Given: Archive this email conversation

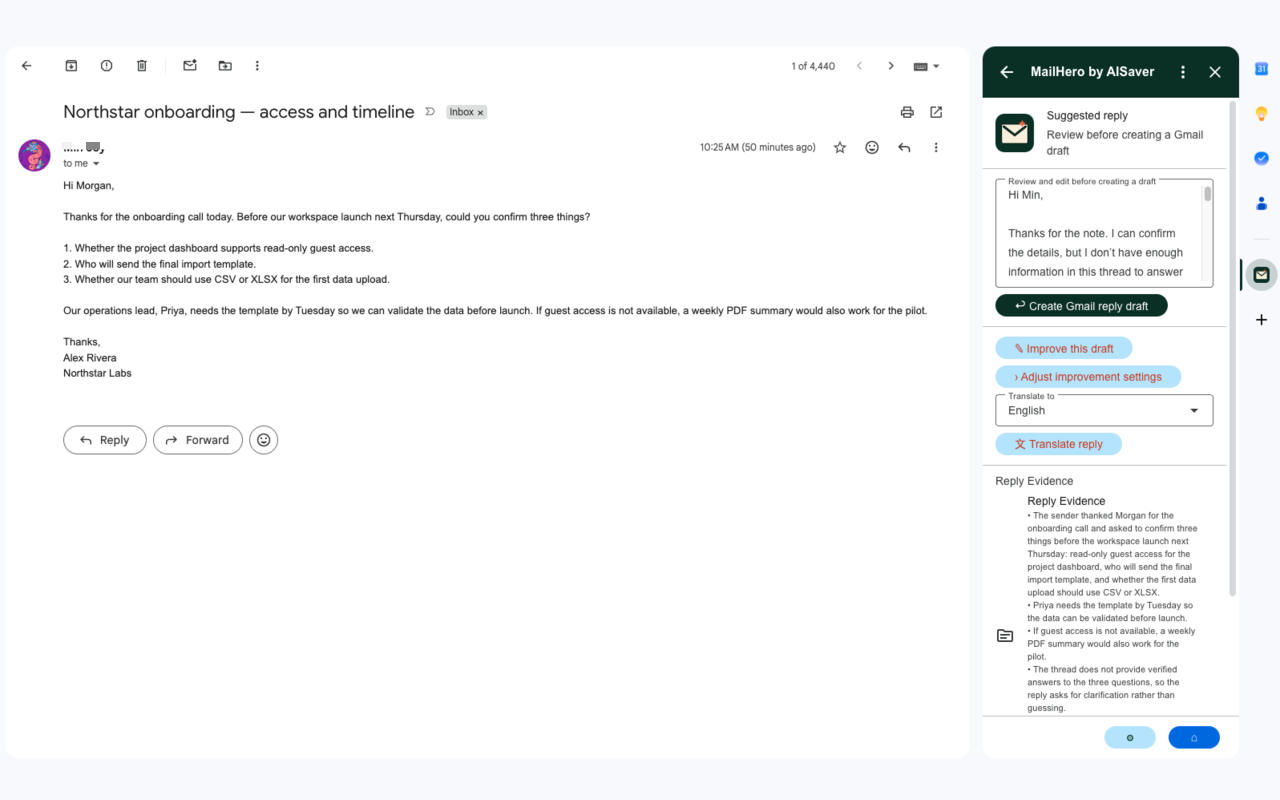Looking at the screenshot, I should pyautogui.click(x=71, y=66).
